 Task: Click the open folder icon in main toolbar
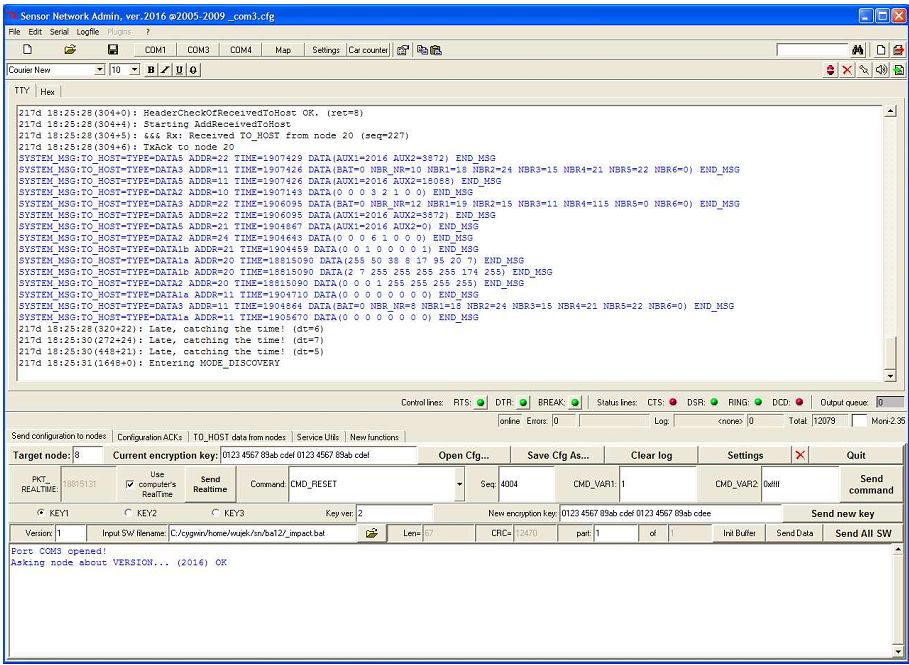[70, 50]
